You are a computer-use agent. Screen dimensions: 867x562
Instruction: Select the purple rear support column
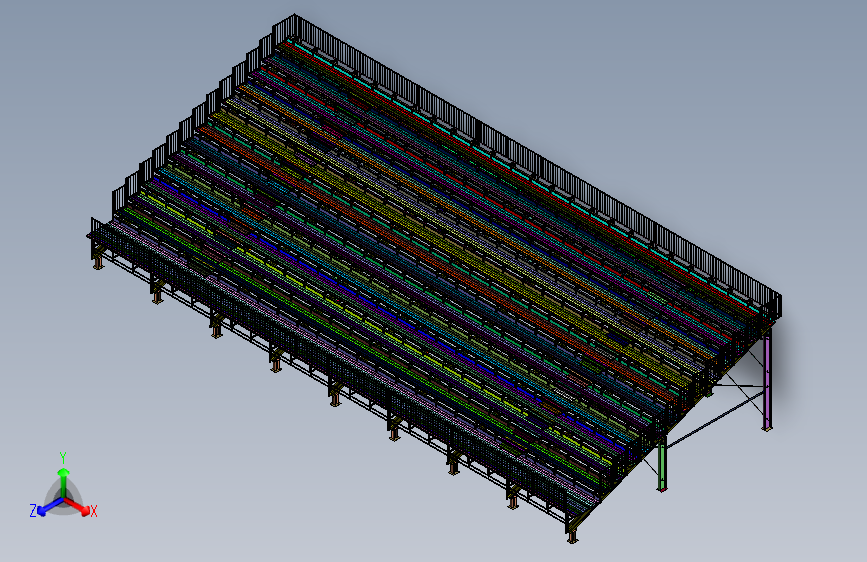tap(767, 382)
